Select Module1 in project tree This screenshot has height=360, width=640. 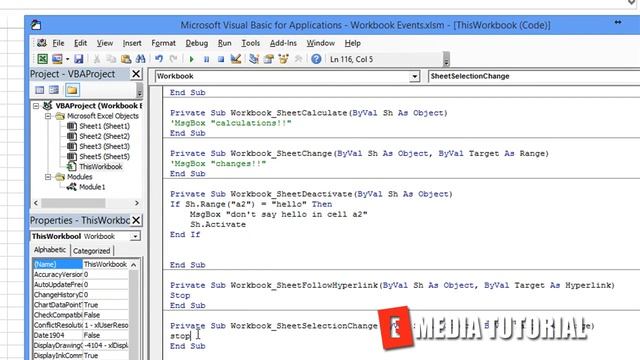92,187
